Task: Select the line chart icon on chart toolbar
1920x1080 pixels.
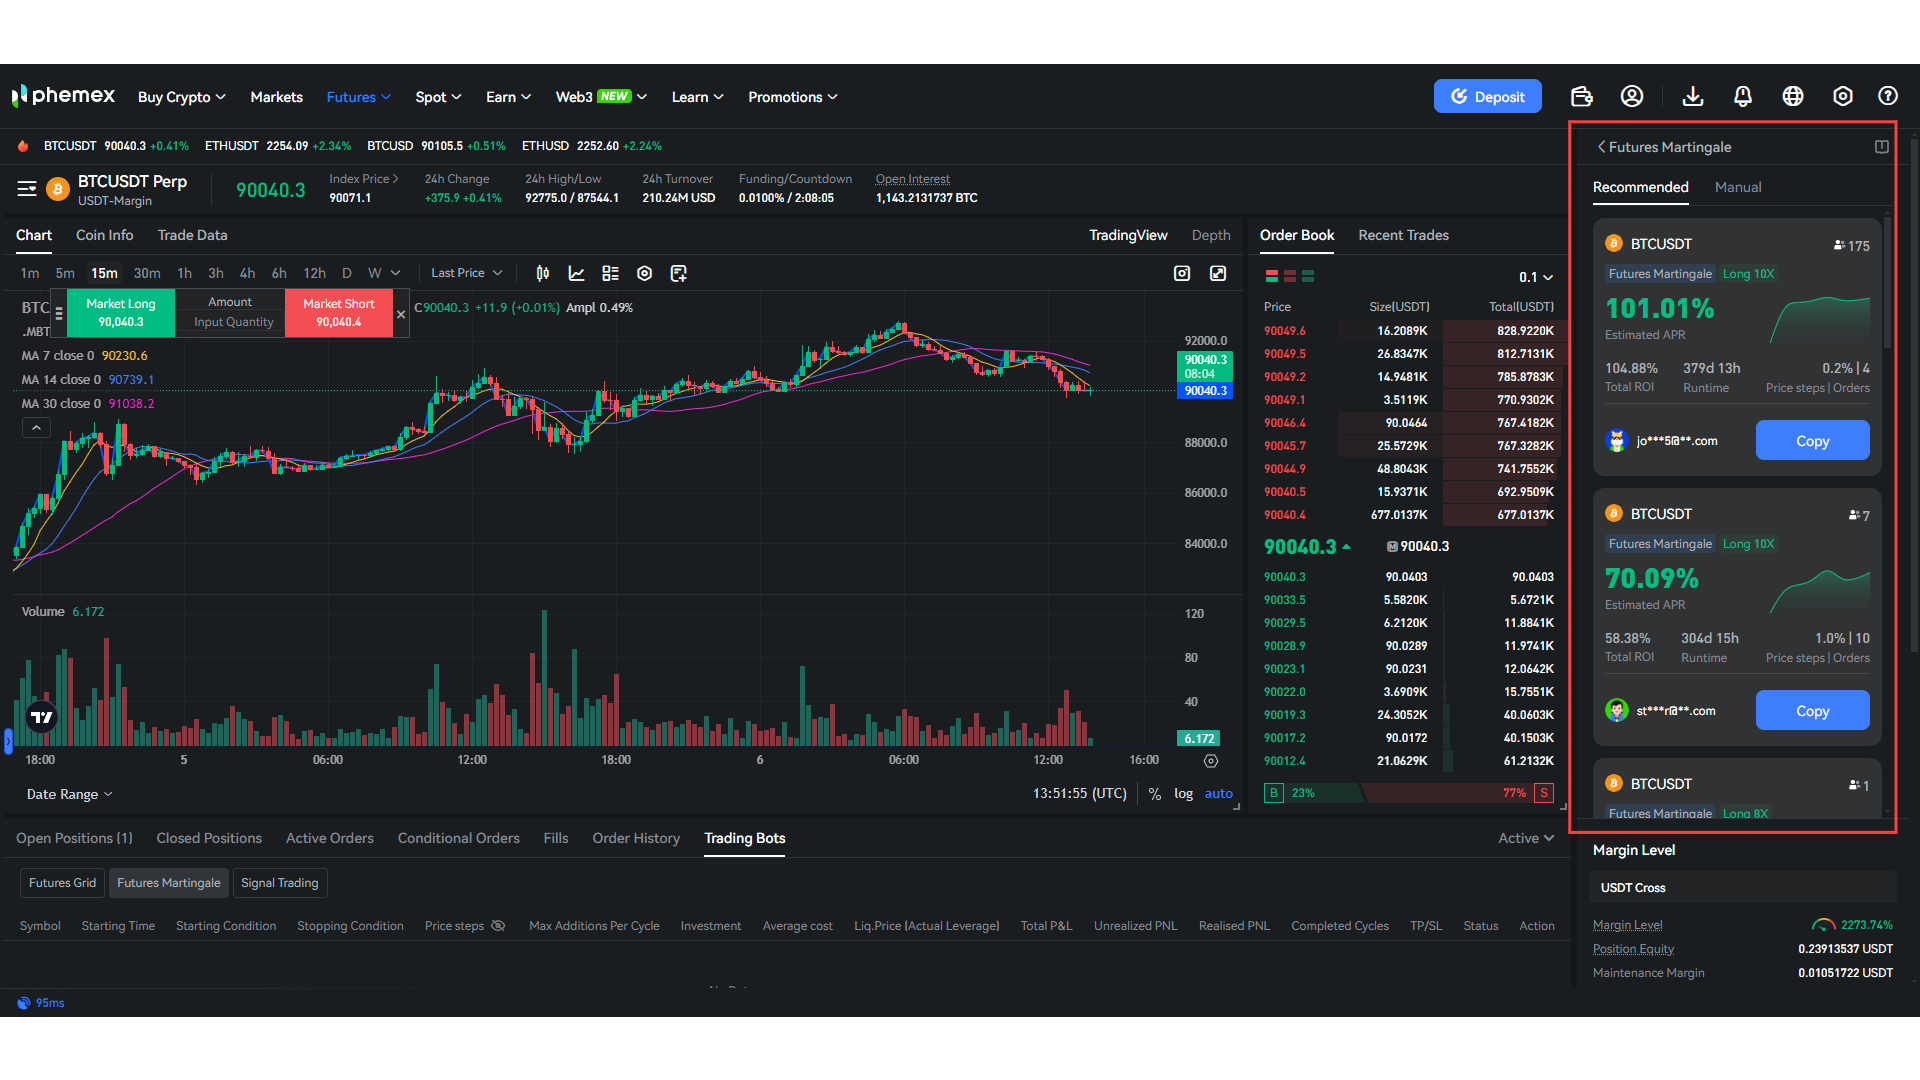Action: pyautogui.click(x=576, y=272)
